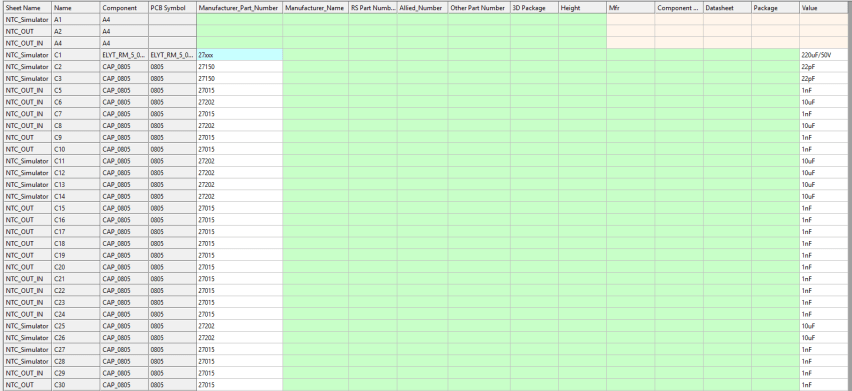Click the highlighted 27xxx part number cell
Image resolution: width=852 pixels, height=391 pixels.
pyautogui.click(x=240, y=55)
